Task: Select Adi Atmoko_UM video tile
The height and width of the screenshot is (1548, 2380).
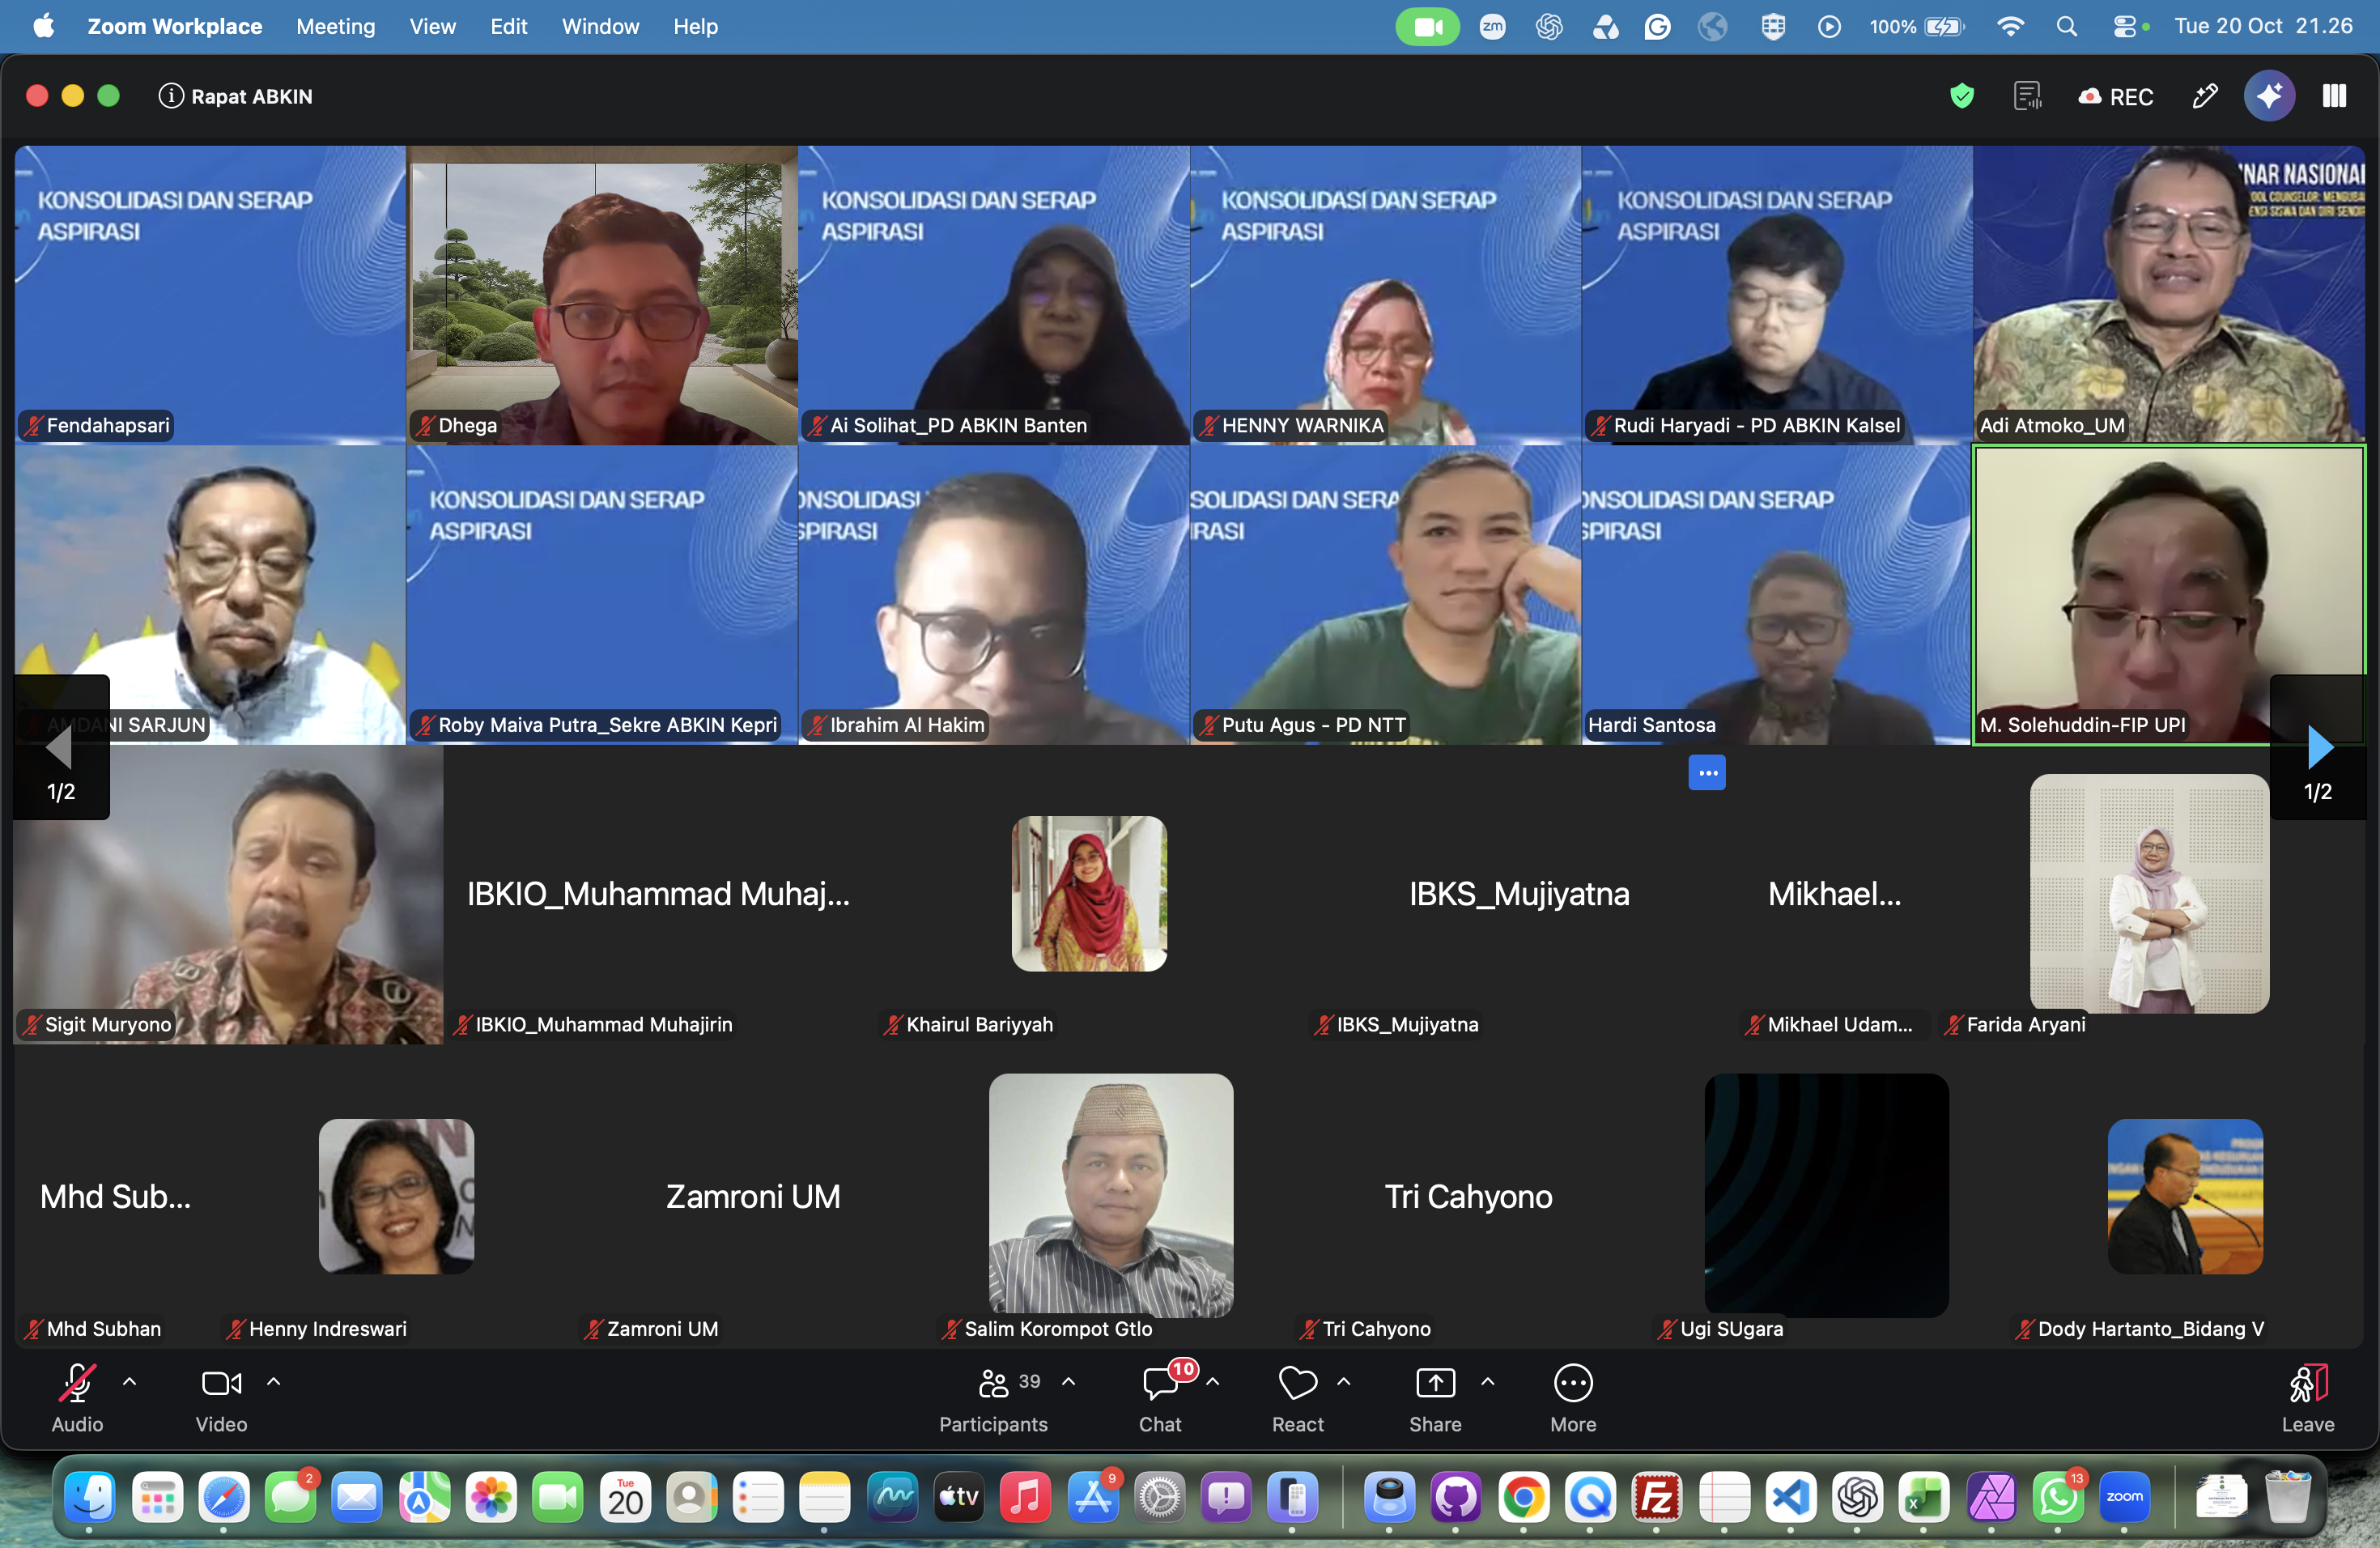Action: pyautogui.click(x=2169, y=295)
